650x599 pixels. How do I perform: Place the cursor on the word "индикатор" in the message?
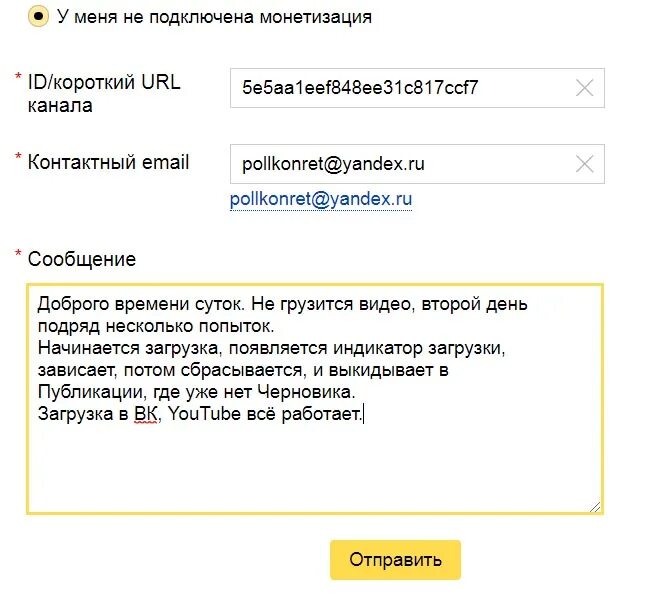[378, 348]
